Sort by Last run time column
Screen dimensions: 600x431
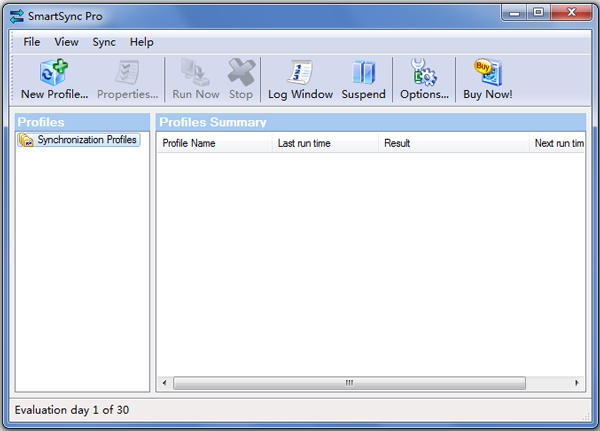point(325,143)
